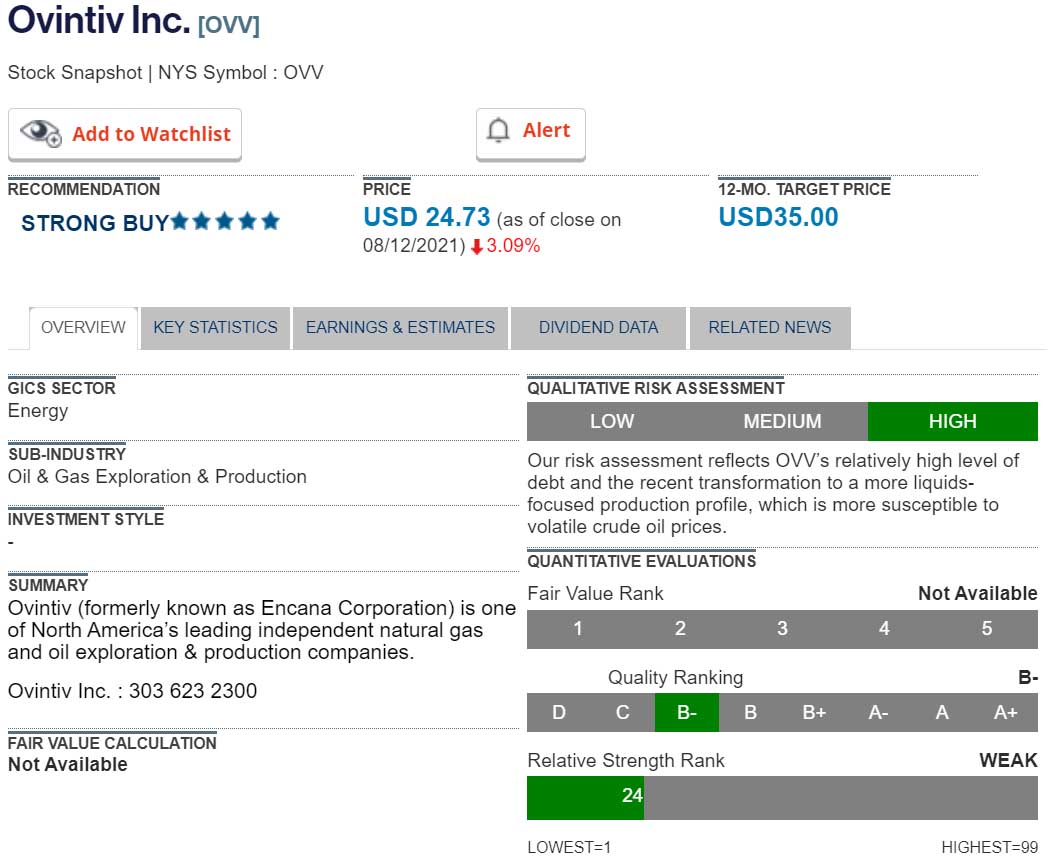Click Fair Value Rank box 3
1051x867 pixels.
click(x=782, y=629)
